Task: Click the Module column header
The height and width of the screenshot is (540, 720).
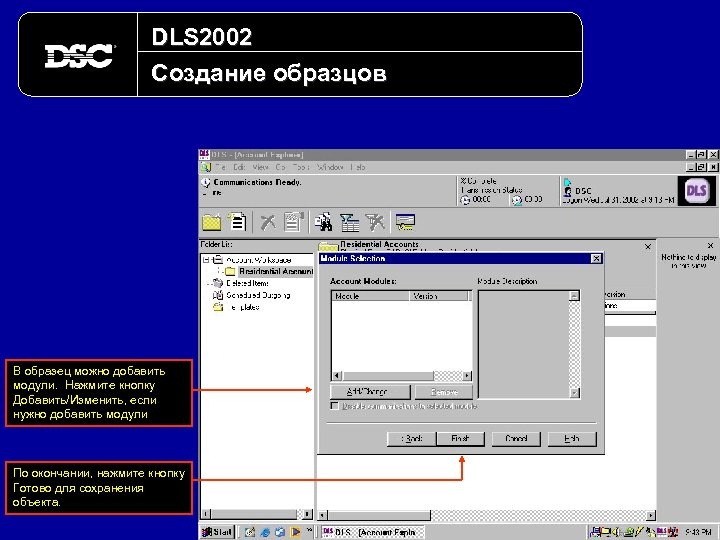Action: pos(371,296)
